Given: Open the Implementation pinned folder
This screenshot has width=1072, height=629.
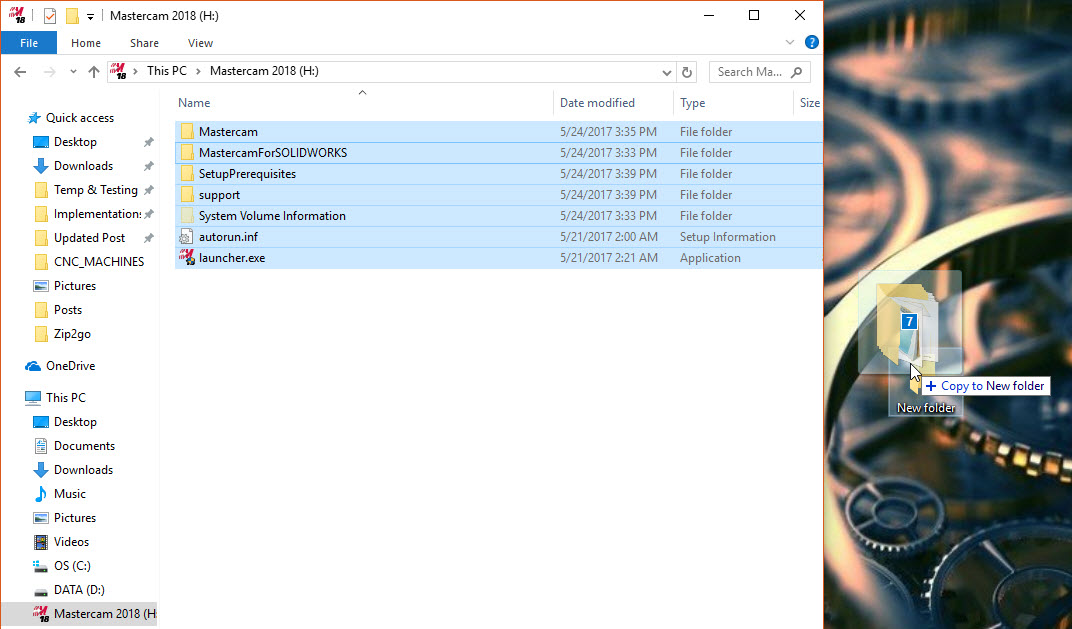Looking at the screenshot, I should [97, 213].
